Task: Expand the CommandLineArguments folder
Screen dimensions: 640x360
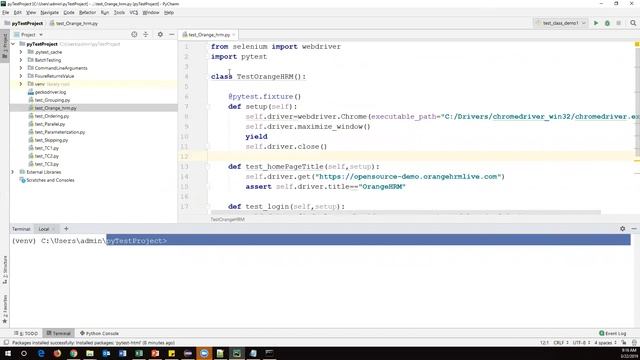Action: (x=21, y=68)
